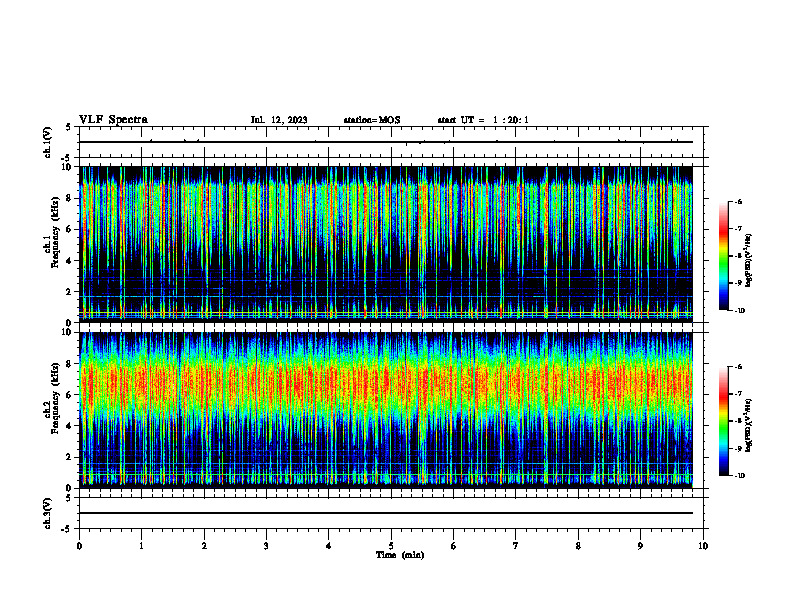The width and height of the screenshot is (792, 612).
Task: Click the "8" kHz tick on ch.1 frequency axis
Action: pos(70,198)
